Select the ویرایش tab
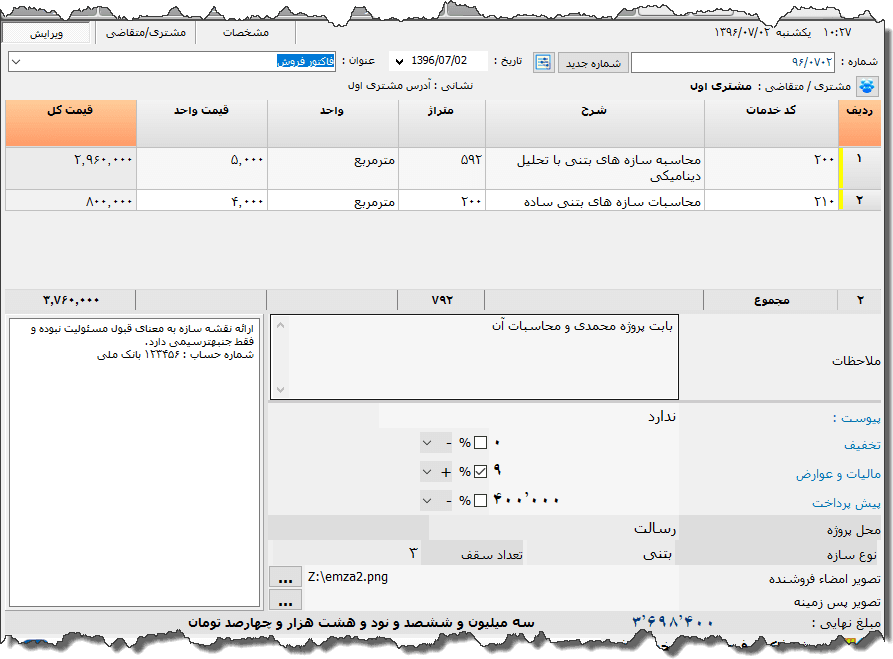The height and width of the screenshot is (659, 893). (x=45, y=32)
